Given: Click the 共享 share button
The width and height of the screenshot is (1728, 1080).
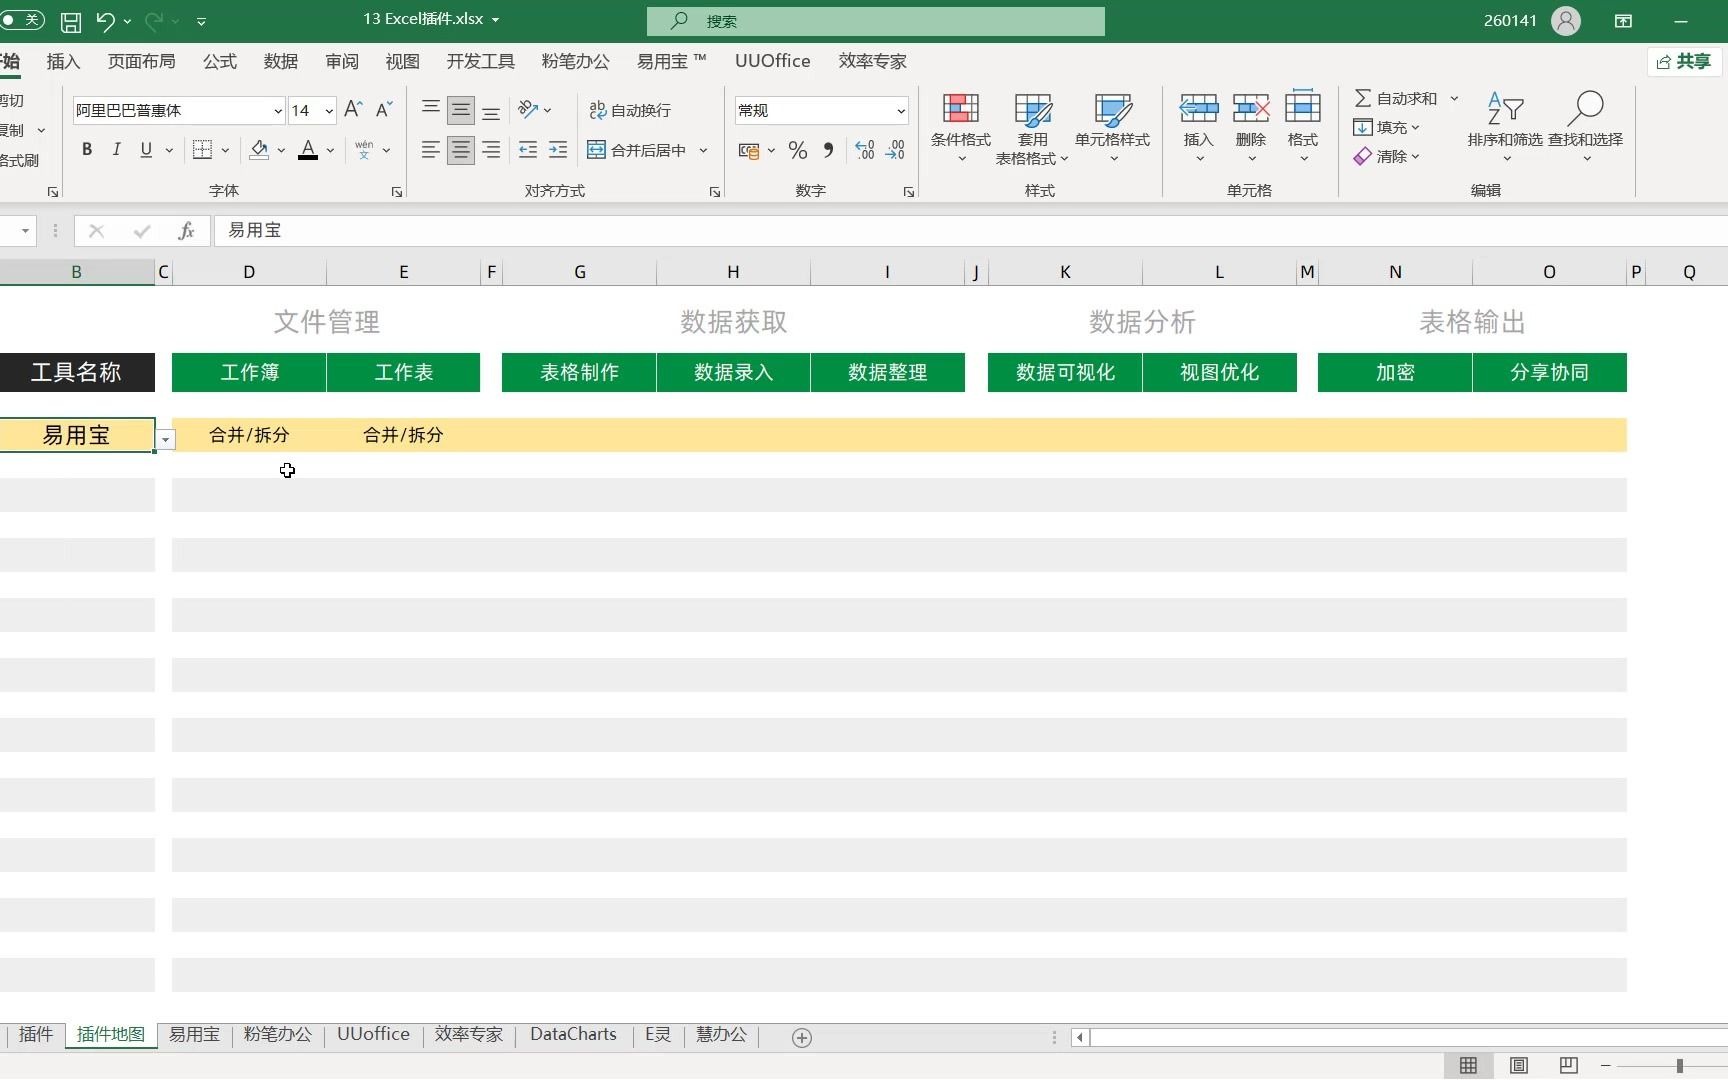Looking at the screenshot, I should (x=1684, y=62).
